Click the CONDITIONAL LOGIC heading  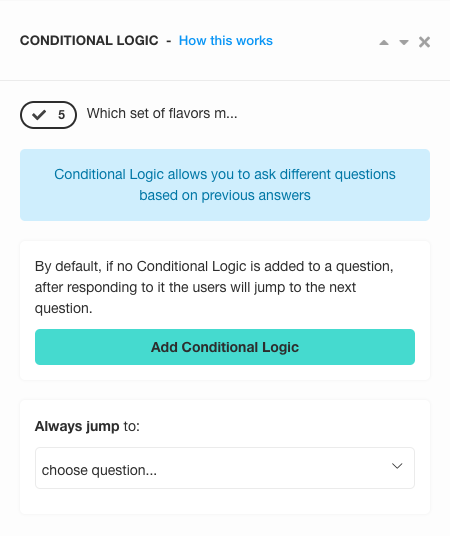click(89, 41)
